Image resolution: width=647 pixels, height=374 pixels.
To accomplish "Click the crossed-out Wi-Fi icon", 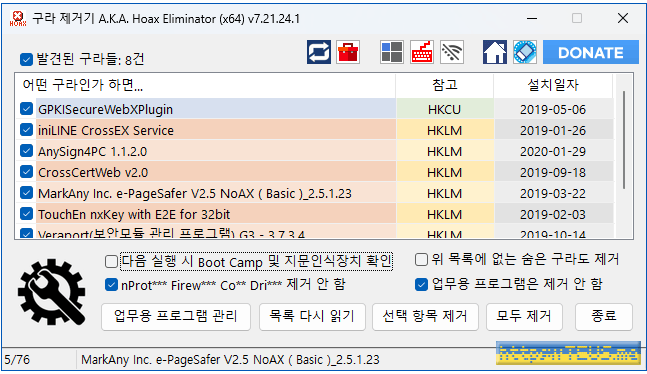I will [452, 52].
